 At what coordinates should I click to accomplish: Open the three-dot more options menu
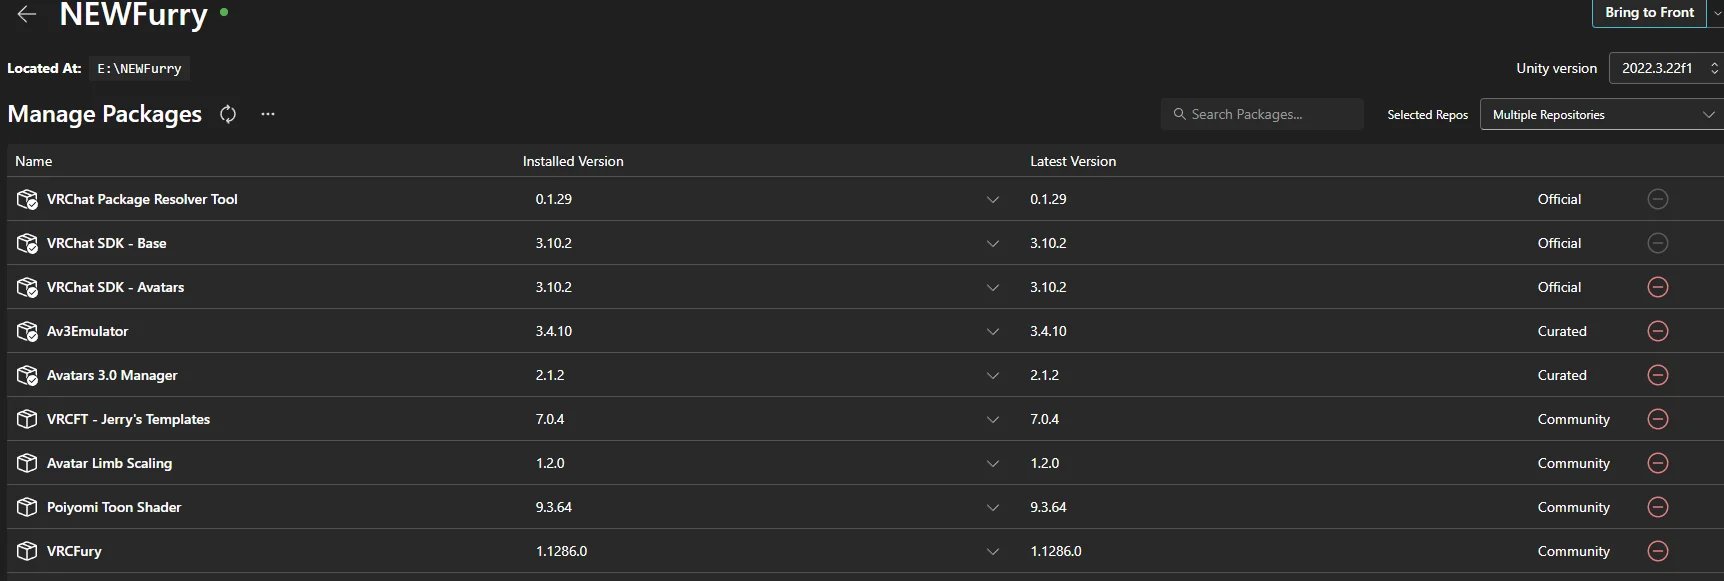click(x=268, y=114)
